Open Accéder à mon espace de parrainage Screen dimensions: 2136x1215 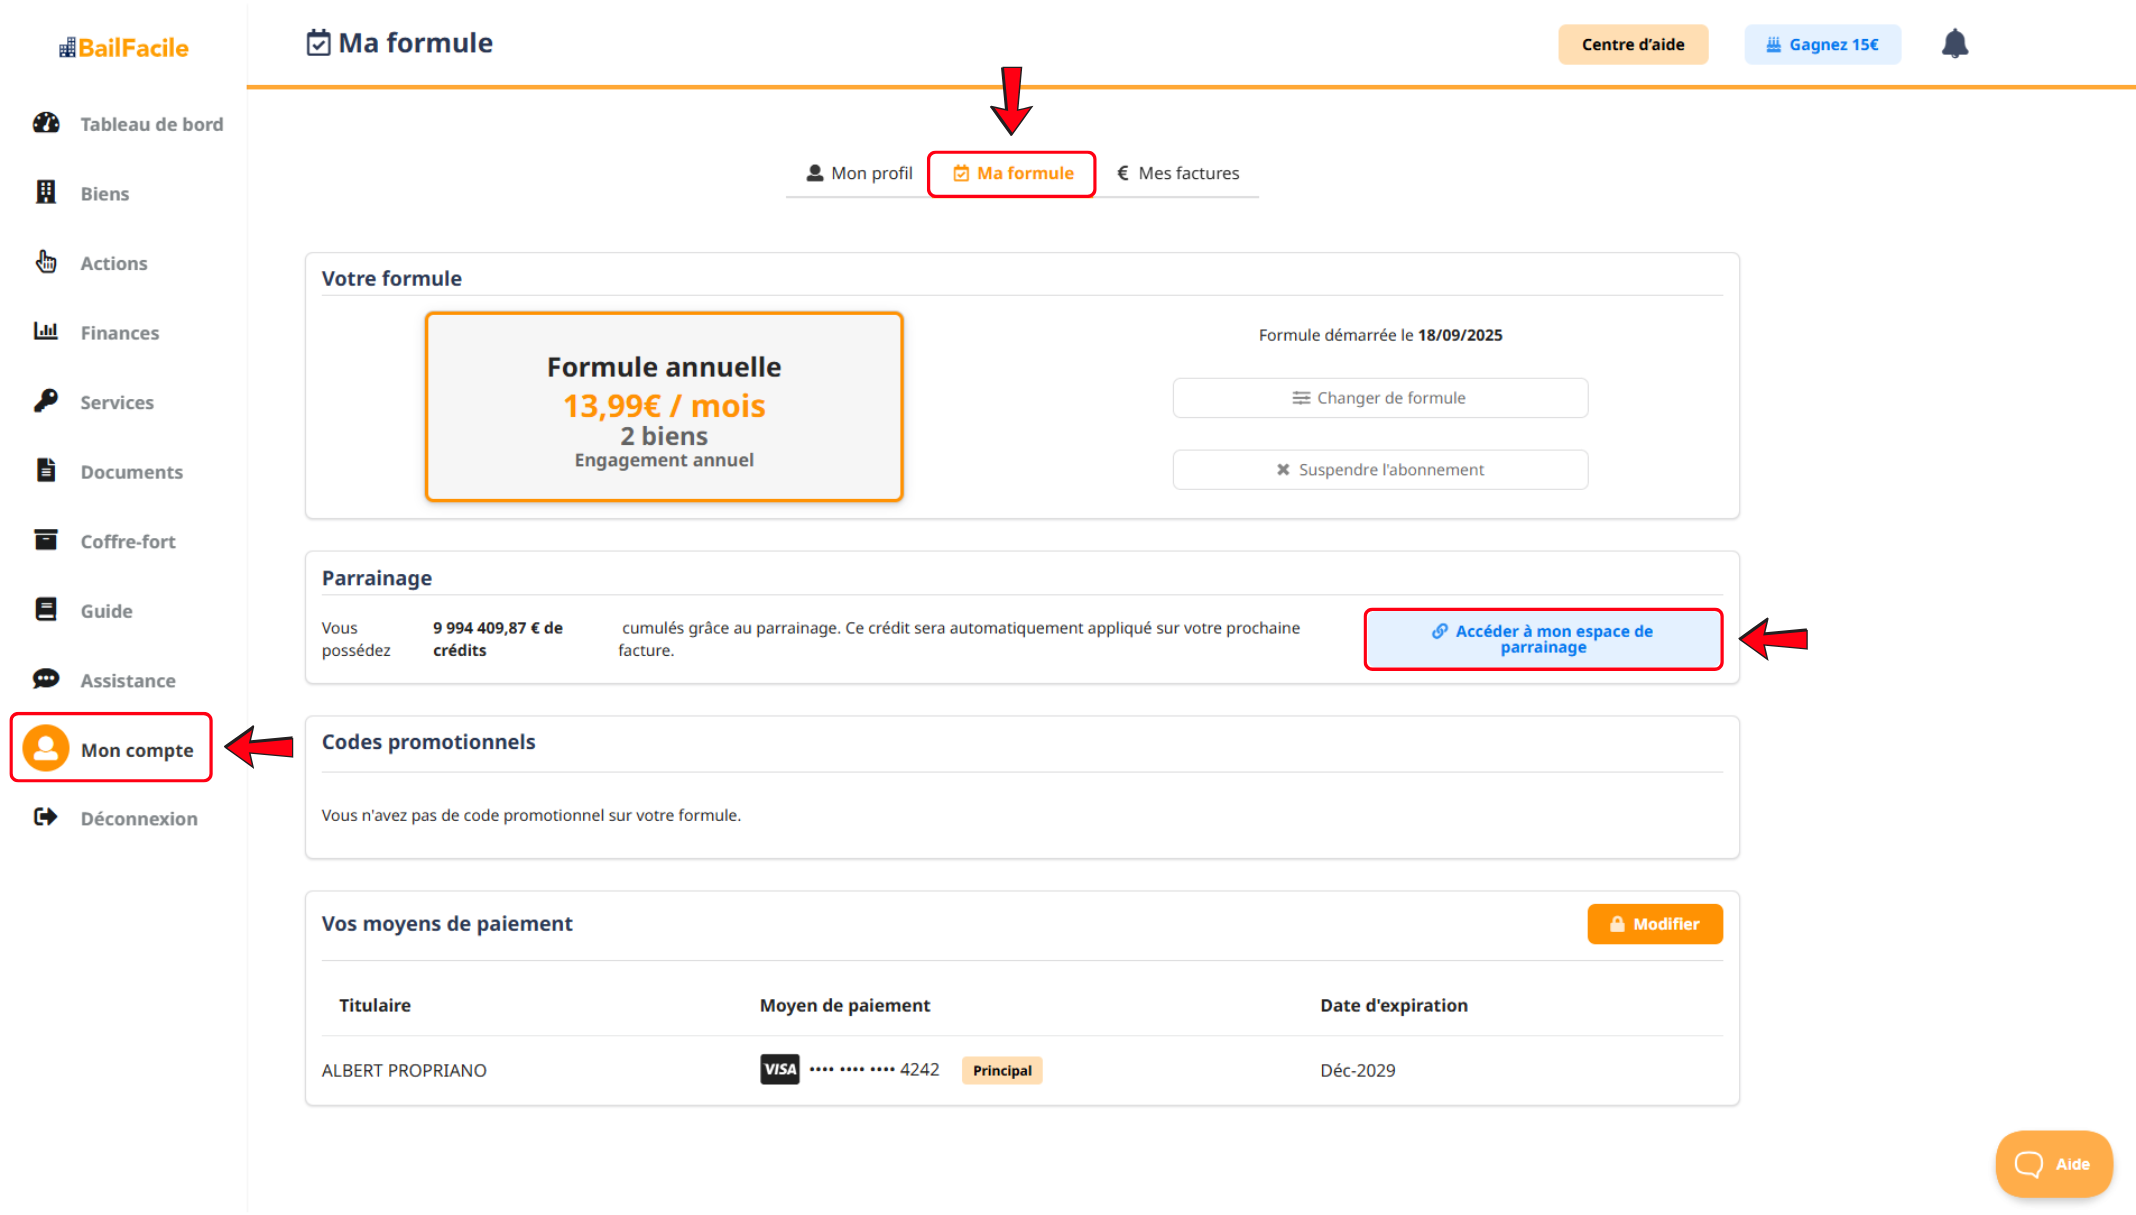click(x=1542, y=639)
